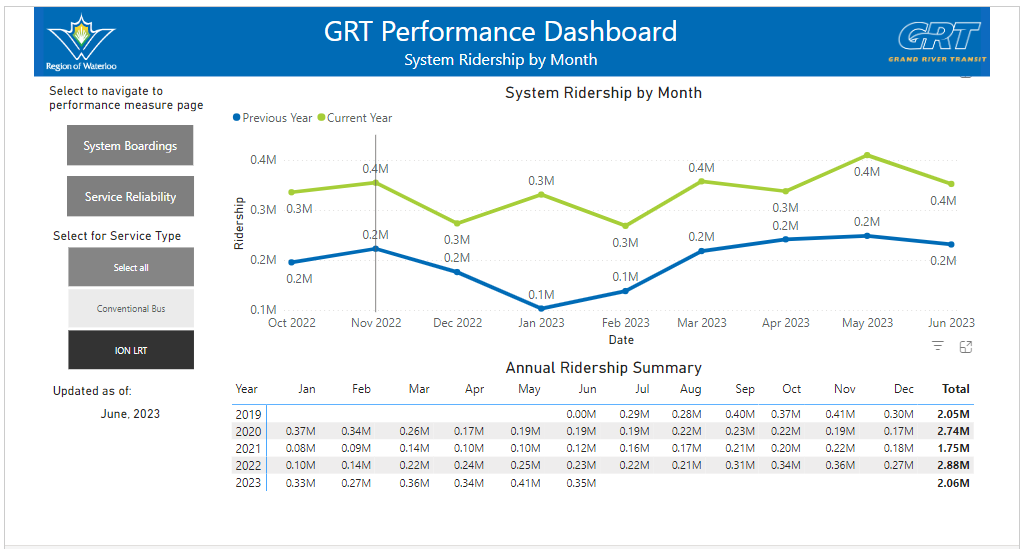The width and height of the screenshot is (1027, 549).
Task: Click the Nov 2022 Previous Year data point
Action: click(x=375, y=248)
